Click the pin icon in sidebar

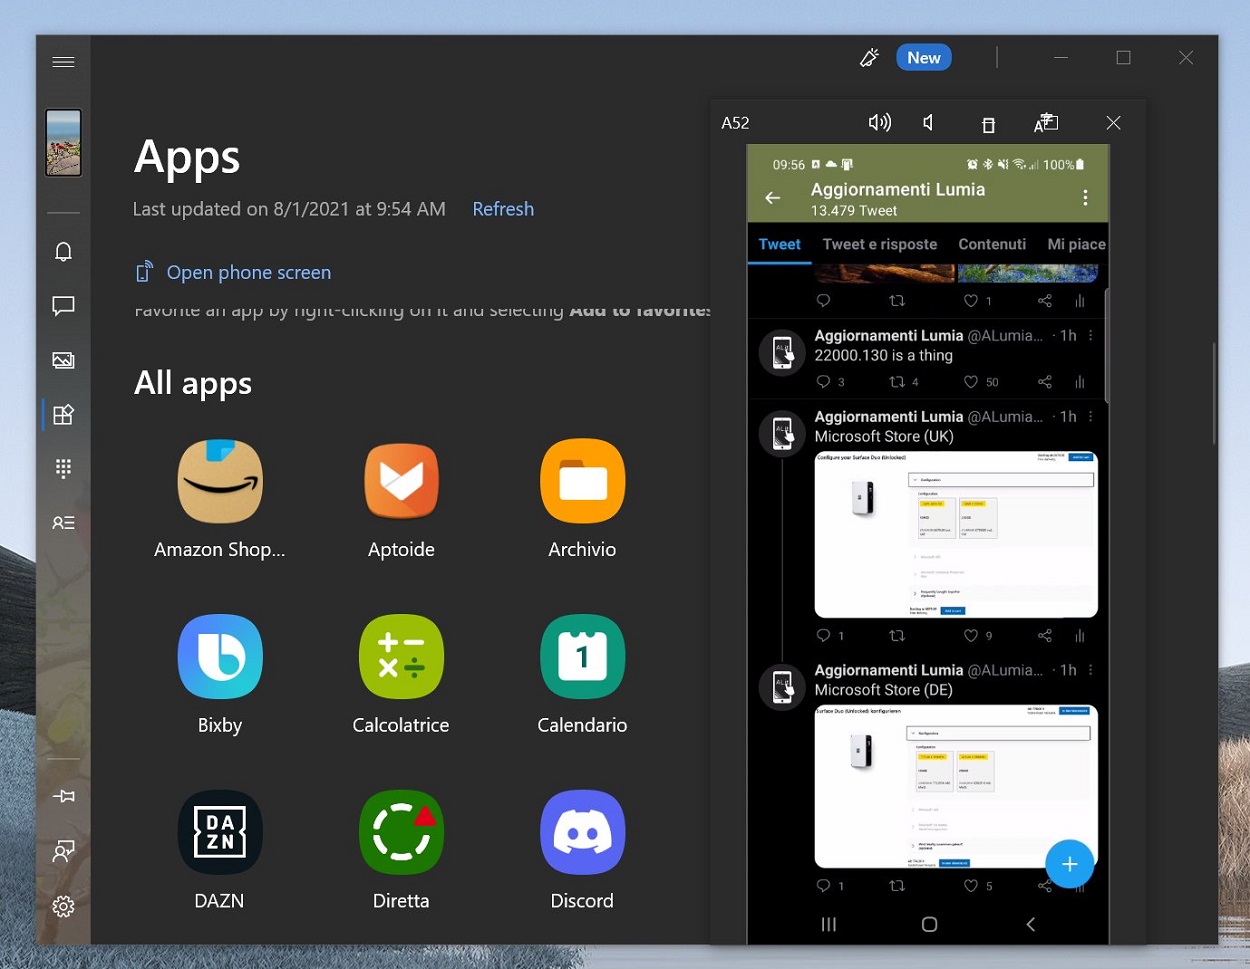coord(63,796)
